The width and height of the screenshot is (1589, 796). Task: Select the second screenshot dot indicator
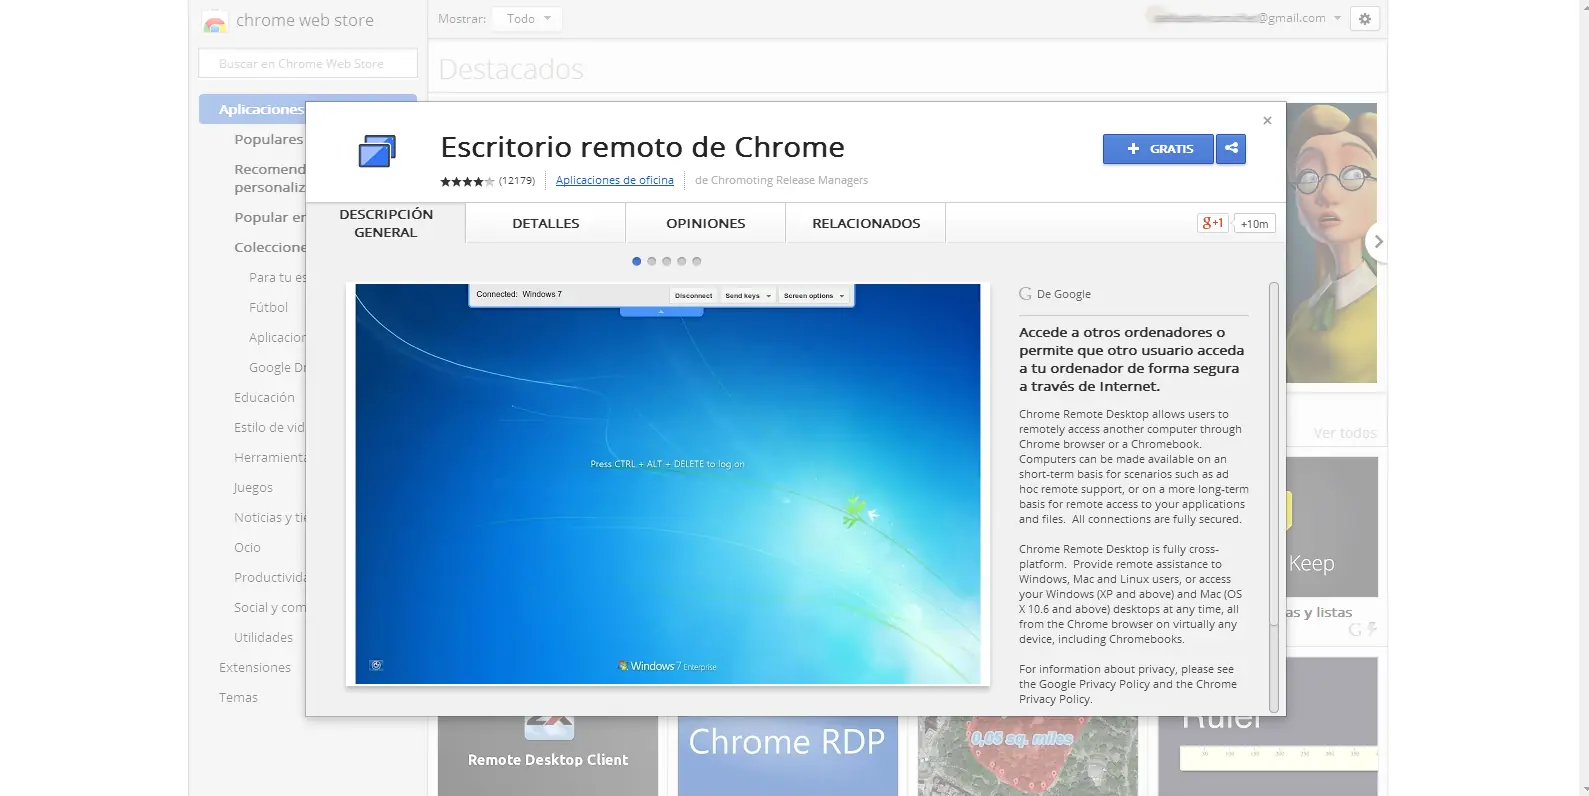pos(652,261)
